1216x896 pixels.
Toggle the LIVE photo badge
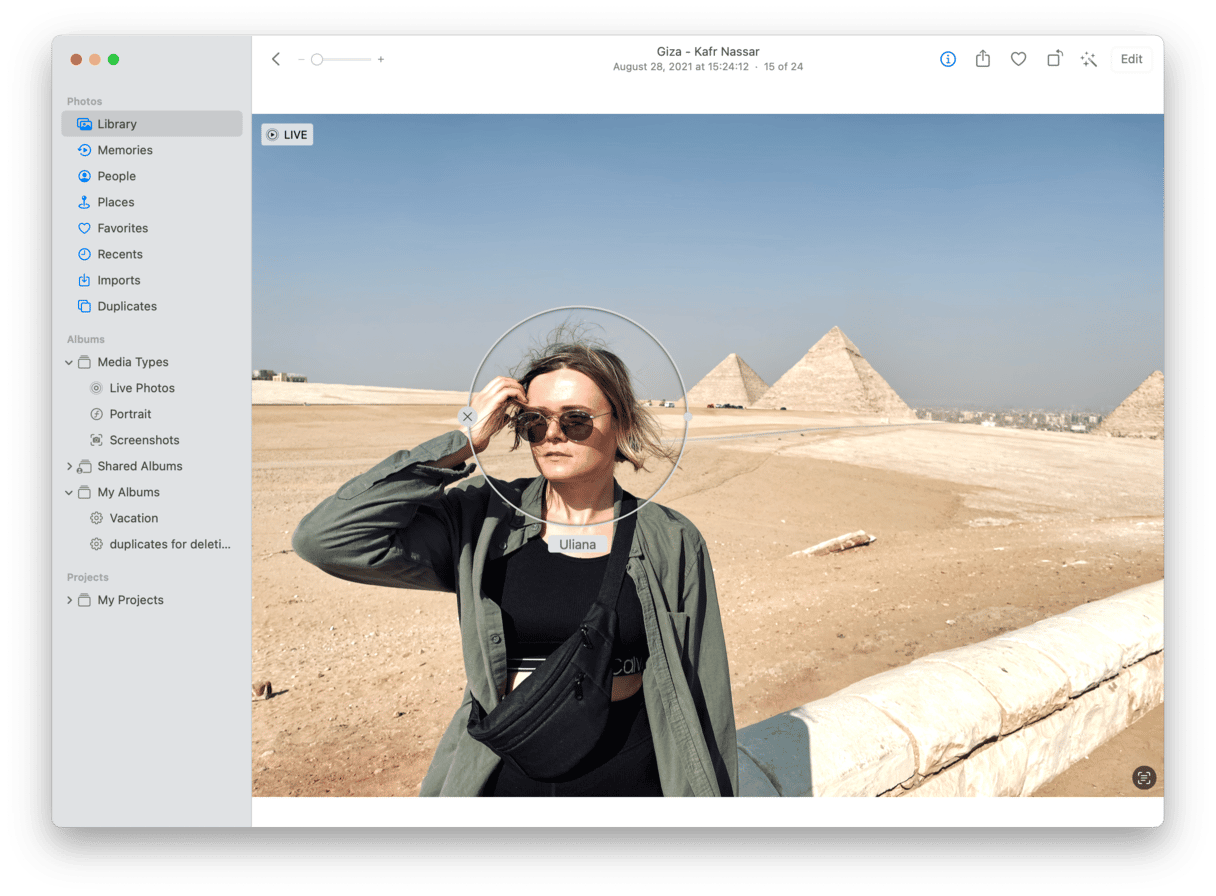287,134
